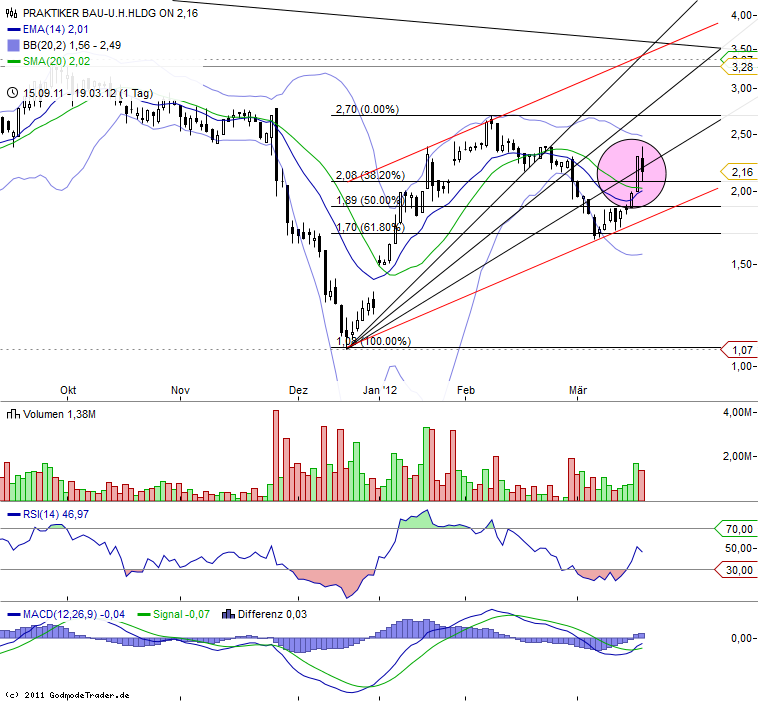Click the Dez month label on time axis
Image resolution: width=758 pixels, height=701 pixels.
point(298,390)
